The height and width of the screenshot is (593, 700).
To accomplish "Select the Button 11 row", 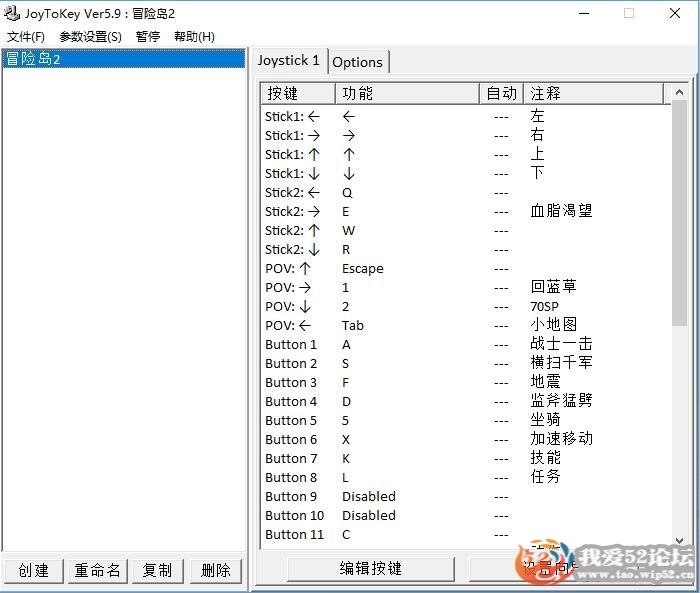I will coord(466,534).
